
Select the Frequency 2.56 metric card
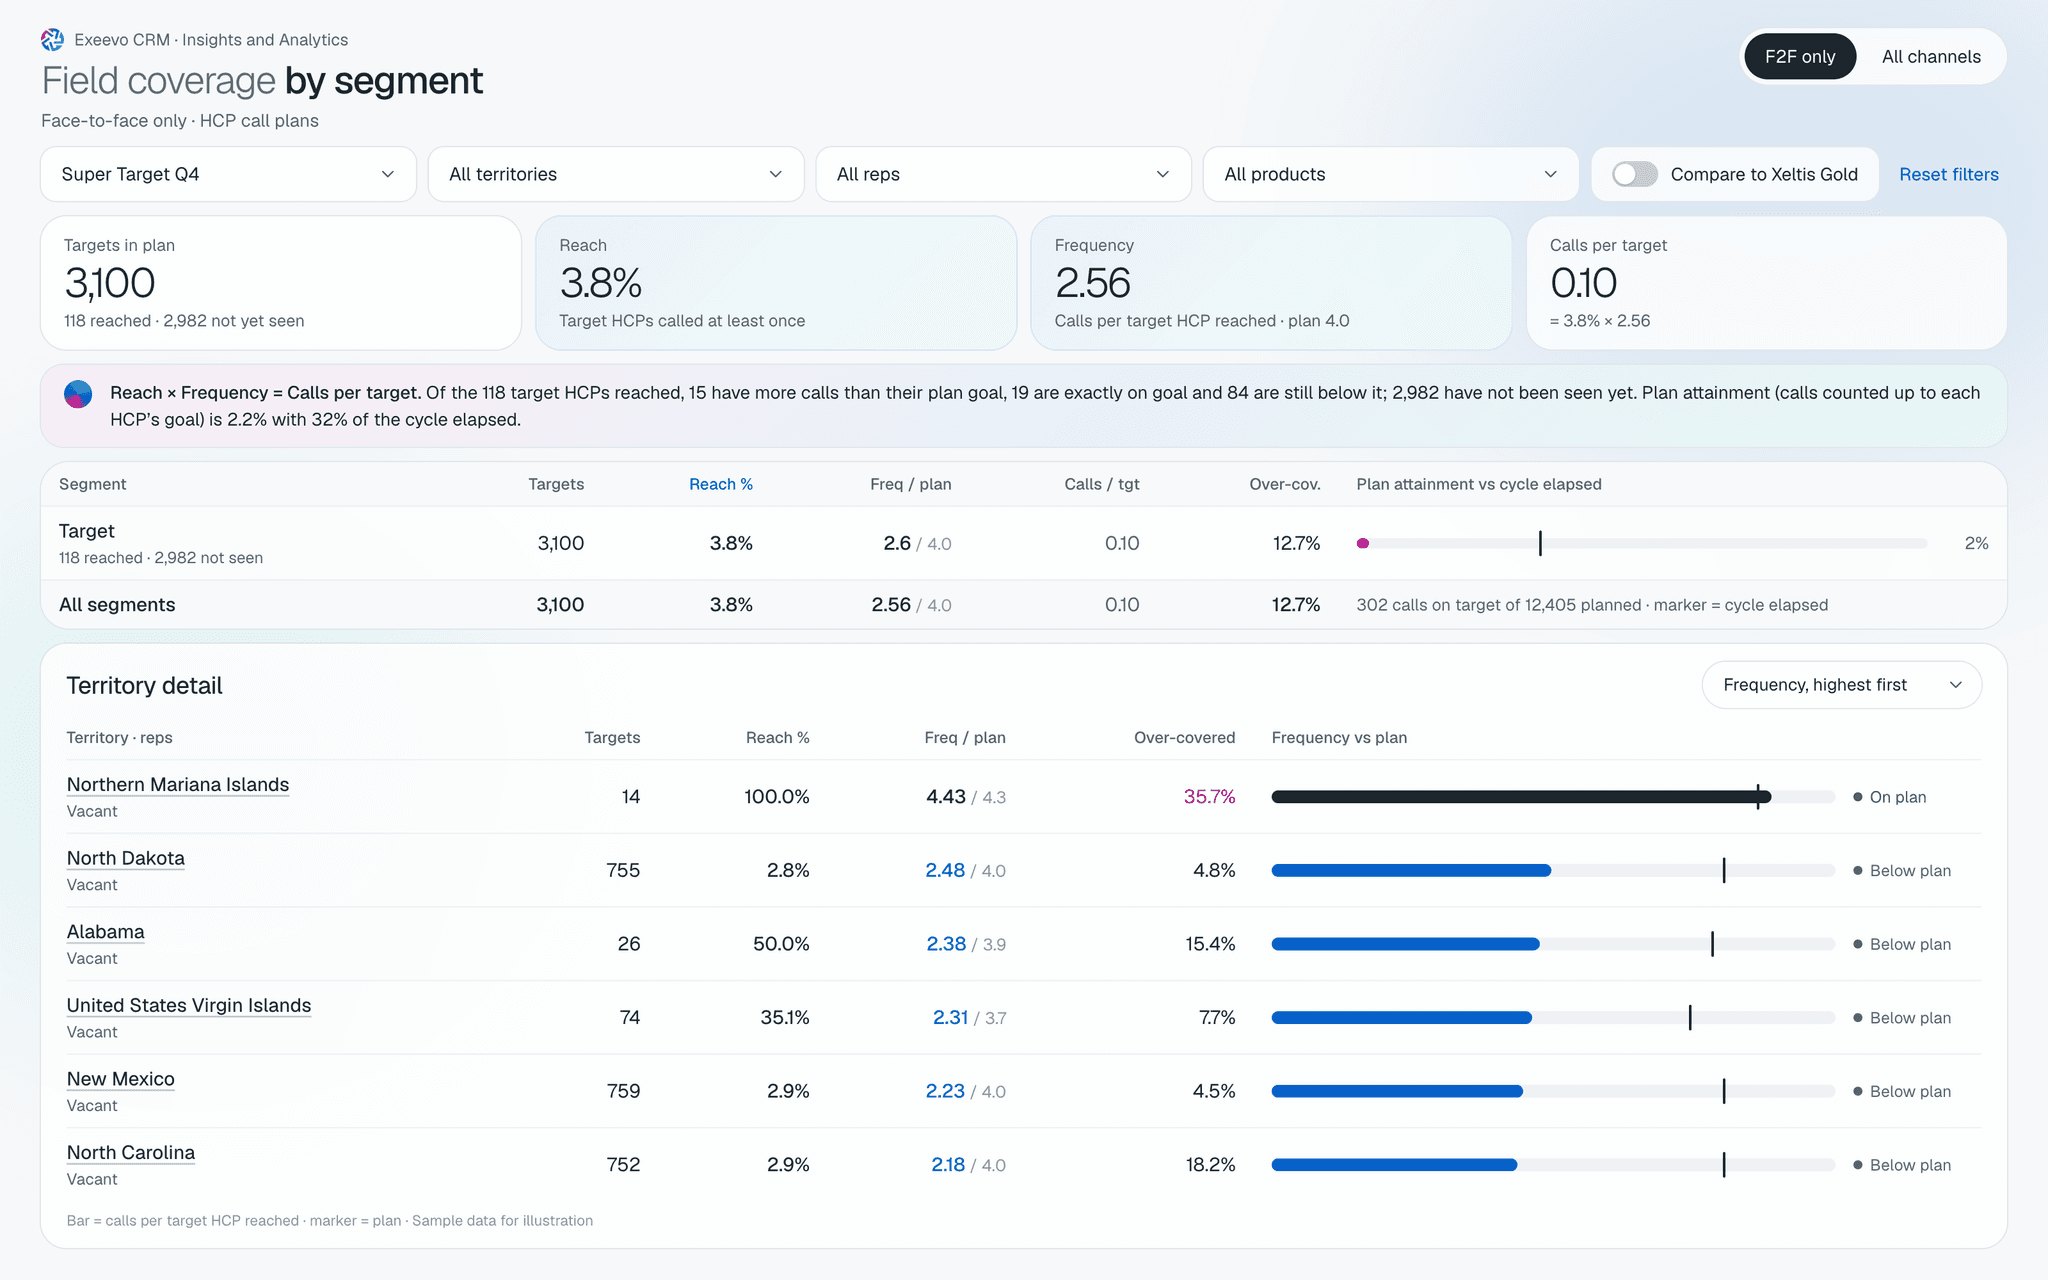[1271, 283]
